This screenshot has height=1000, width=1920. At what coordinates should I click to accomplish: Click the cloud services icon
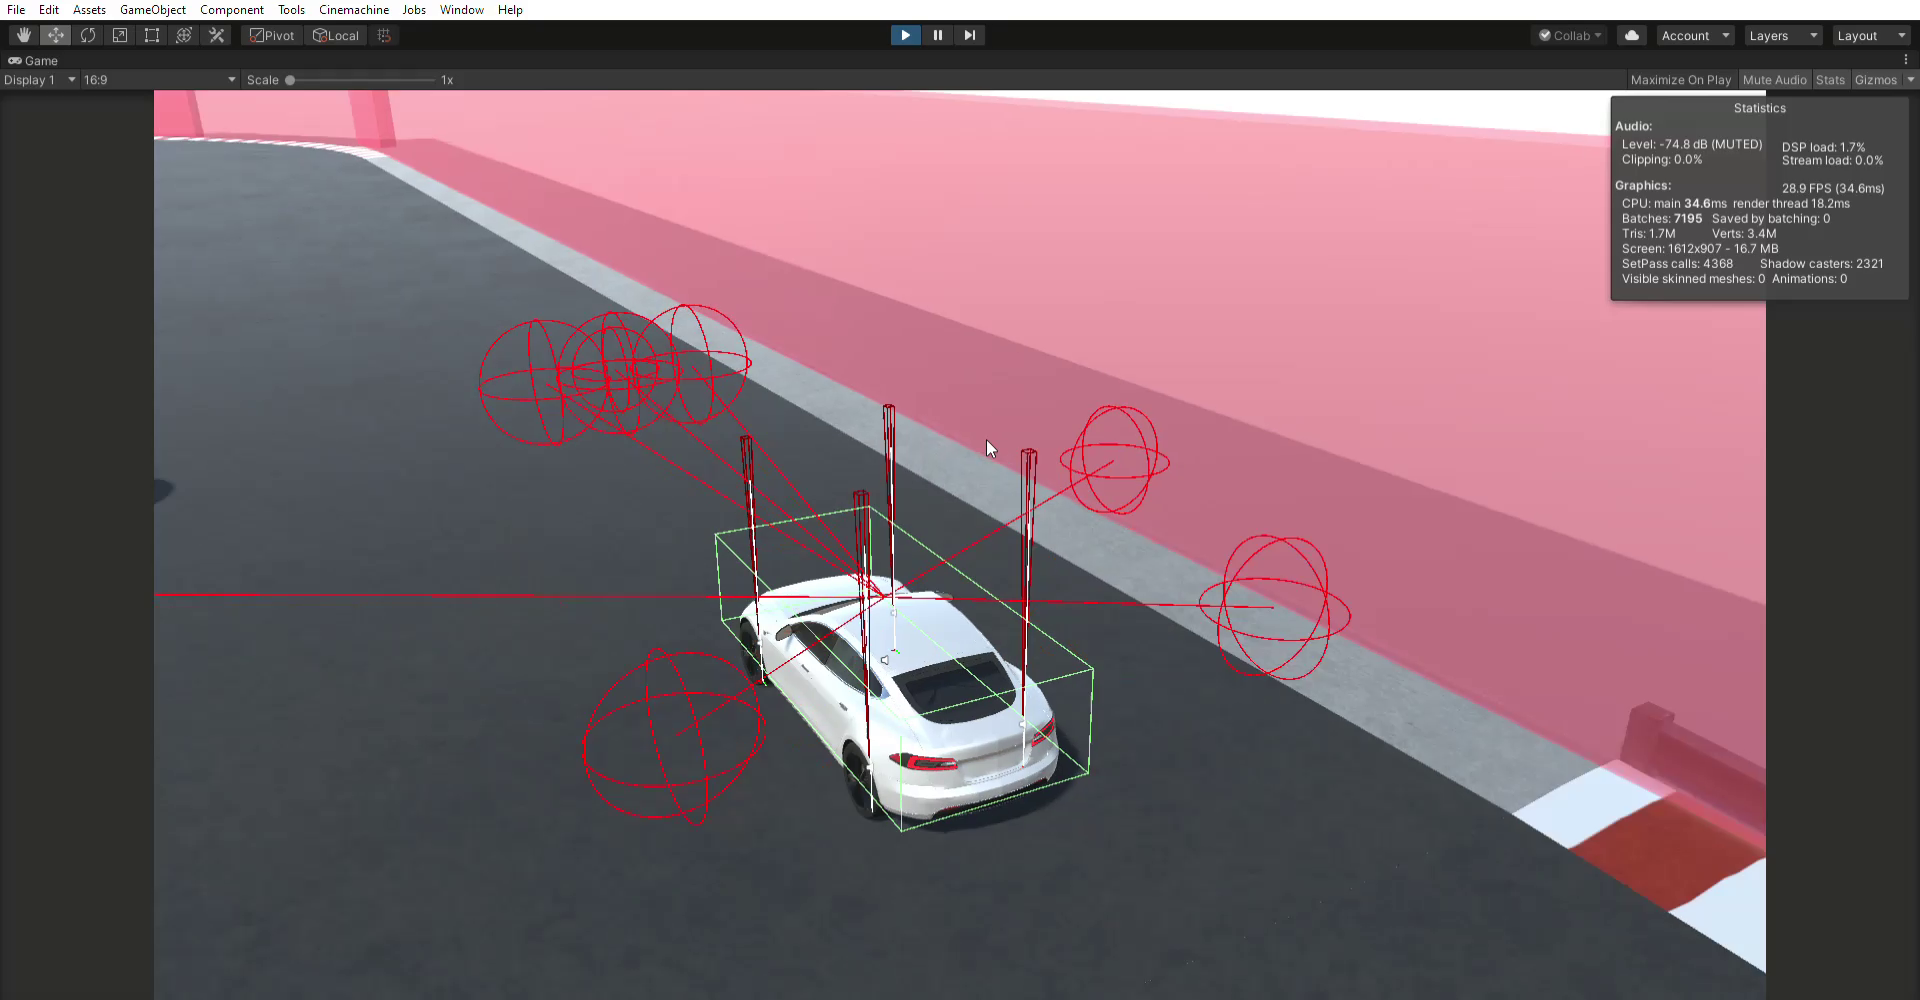(1632, 35)
